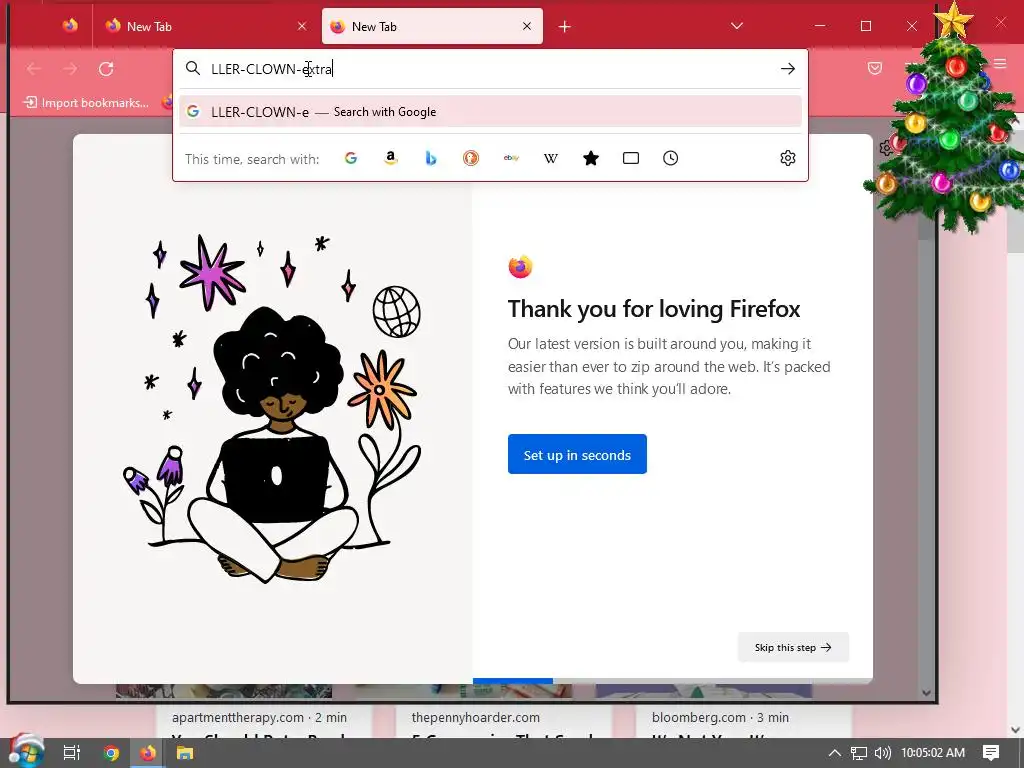Open volume control in system tray

[x=882, y=753]
